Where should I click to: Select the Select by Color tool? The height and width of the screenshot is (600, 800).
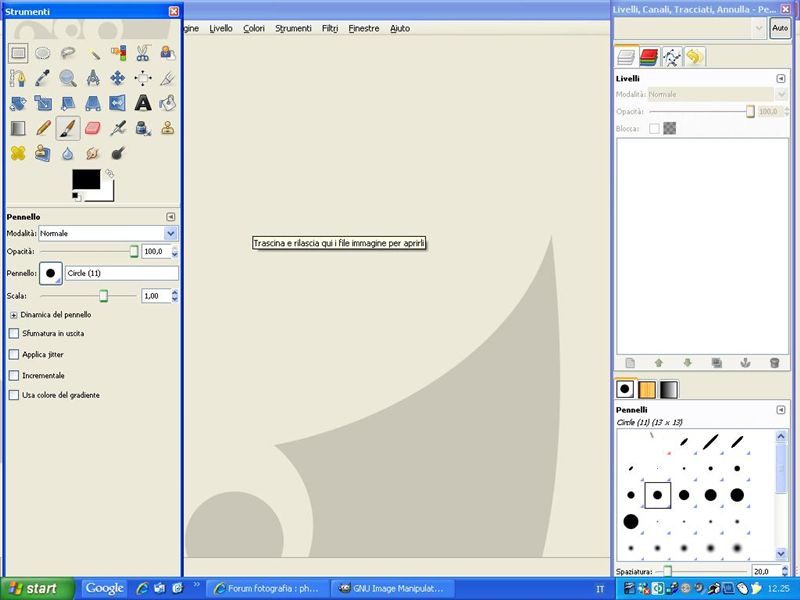coord(118,53)
